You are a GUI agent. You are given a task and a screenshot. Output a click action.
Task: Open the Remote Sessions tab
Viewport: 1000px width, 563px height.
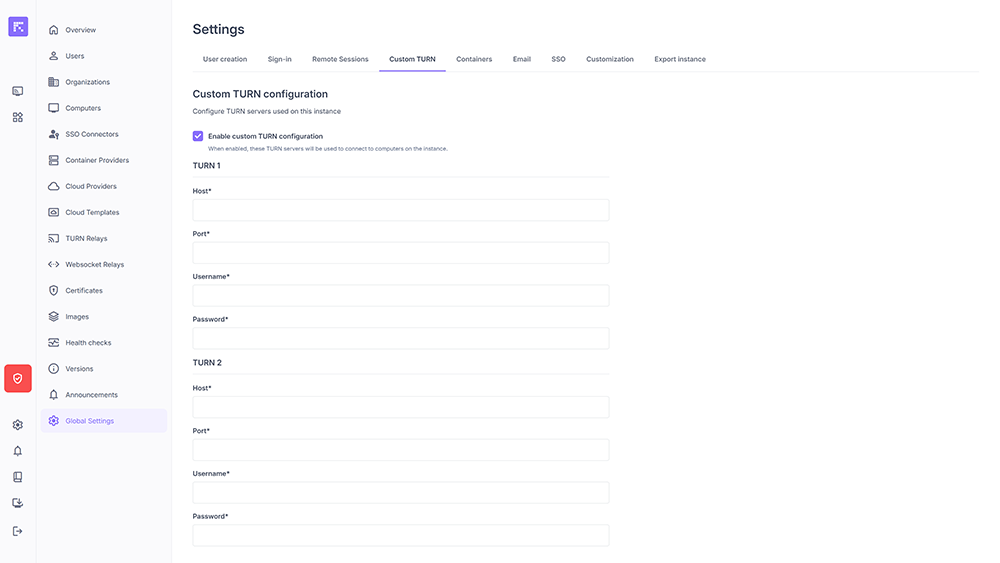(x=340, y=59)
